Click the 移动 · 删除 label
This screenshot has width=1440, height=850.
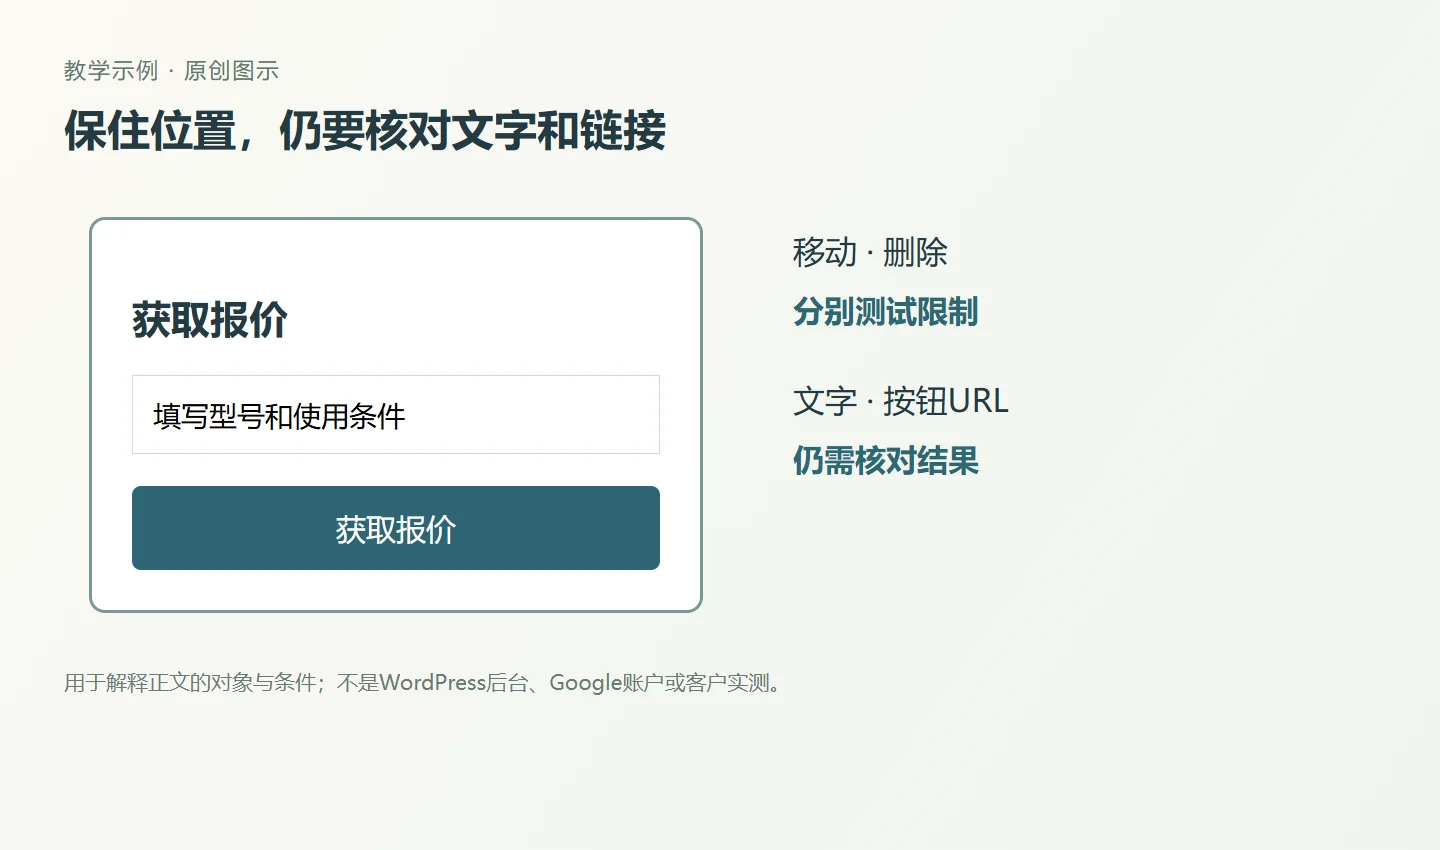point(870,252)
